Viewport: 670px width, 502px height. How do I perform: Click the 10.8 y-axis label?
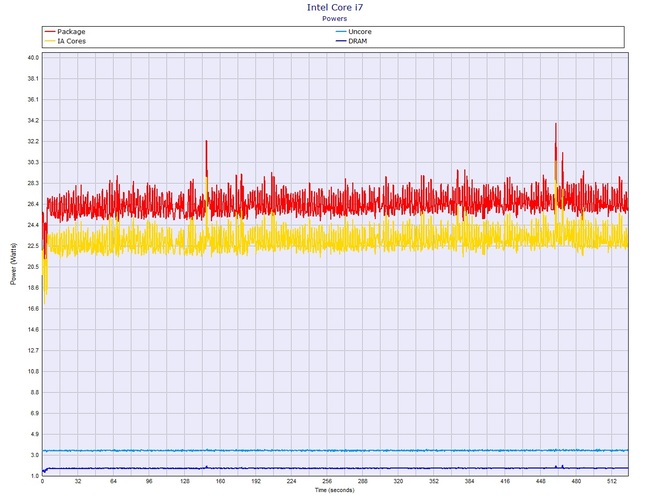[x=33, y=372]
